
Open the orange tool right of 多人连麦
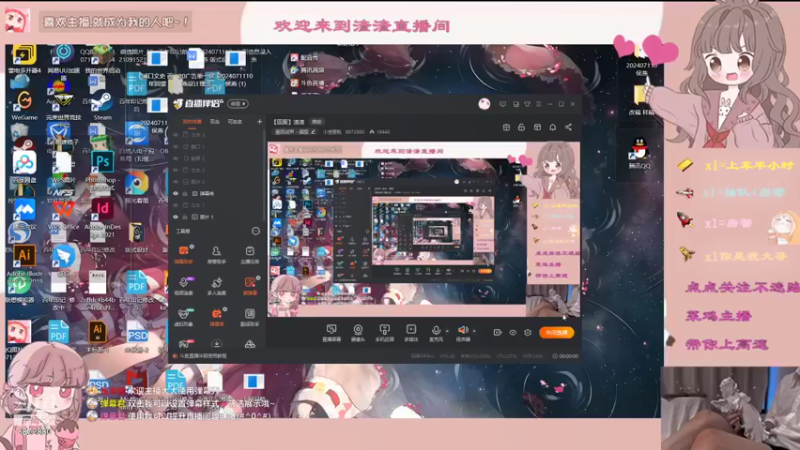pos(249,286)
